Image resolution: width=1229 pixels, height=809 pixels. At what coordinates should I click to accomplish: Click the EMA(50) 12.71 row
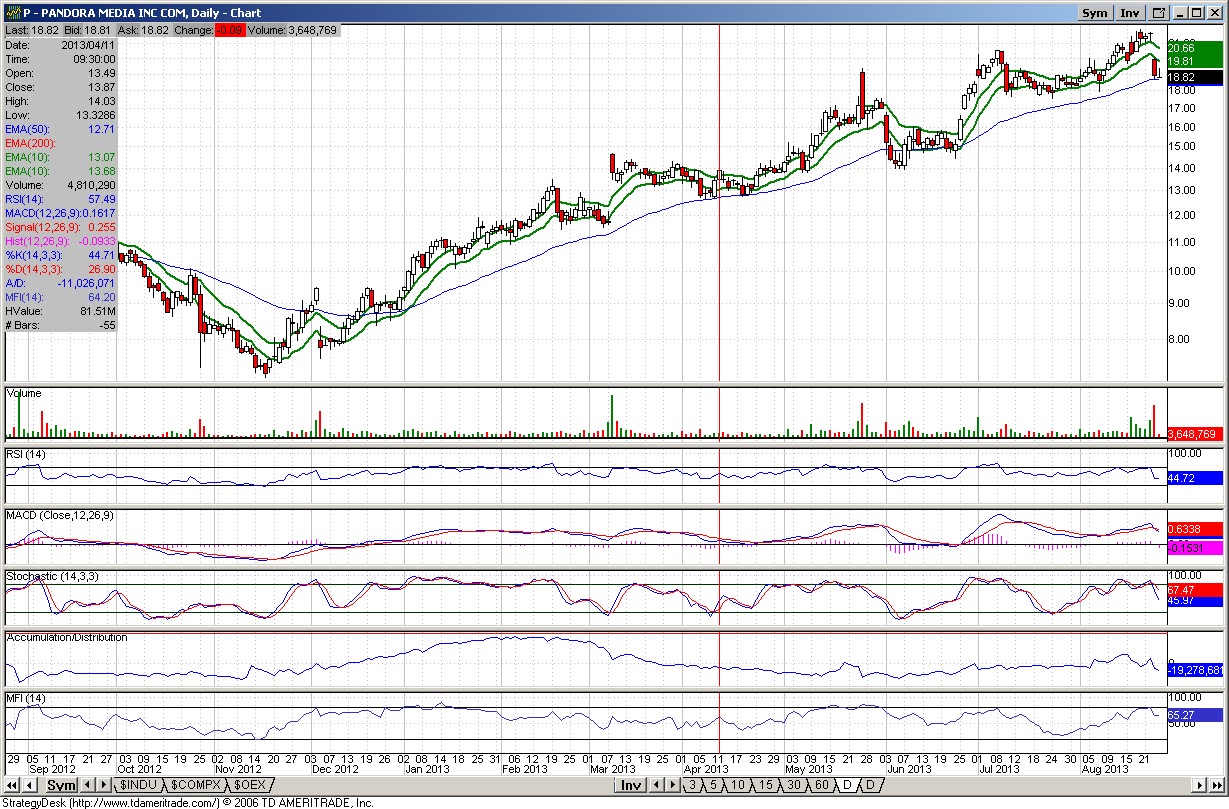[61, 129]
